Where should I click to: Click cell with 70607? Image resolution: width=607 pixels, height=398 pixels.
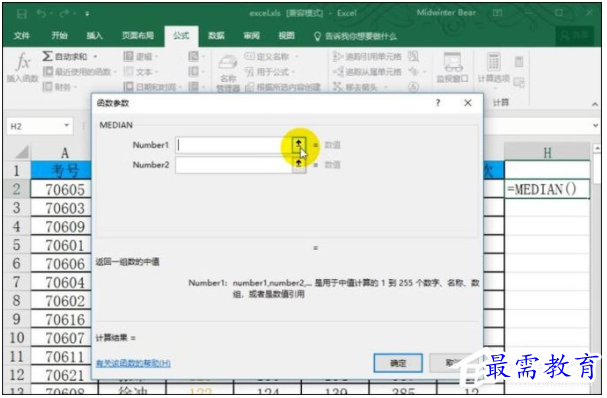point(61,338)
